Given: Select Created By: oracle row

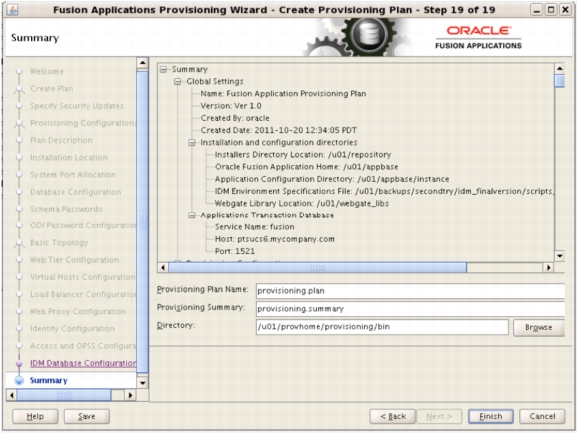Looking at the screenshot, I should 235,118.
